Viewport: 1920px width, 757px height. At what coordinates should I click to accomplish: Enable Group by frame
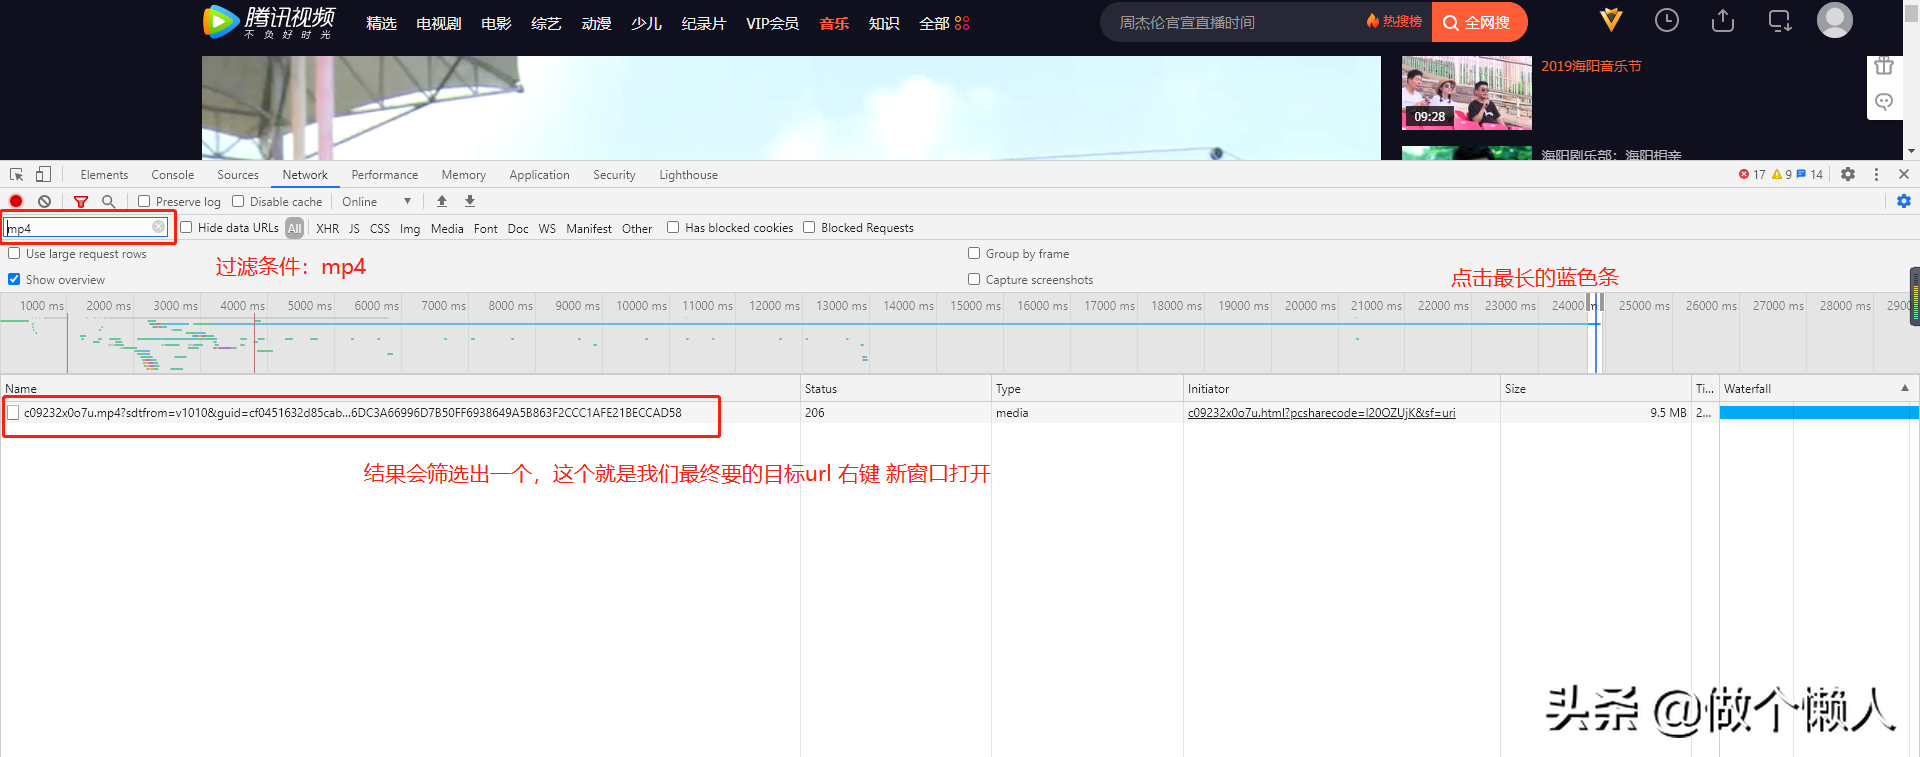[x=974, y=253]
